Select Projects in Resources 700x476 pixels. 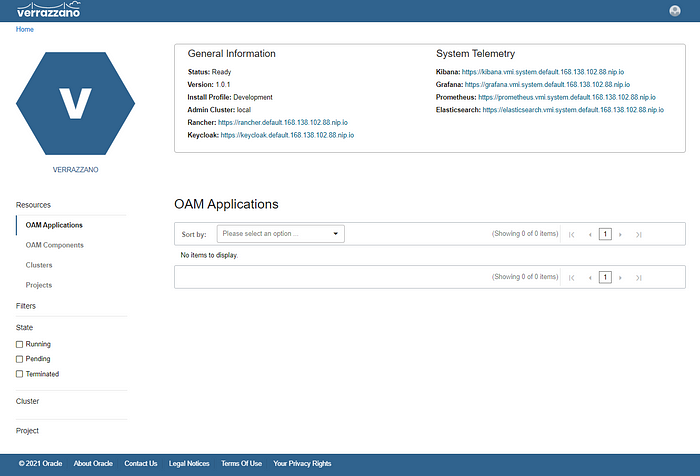click(x=39, y=285)
